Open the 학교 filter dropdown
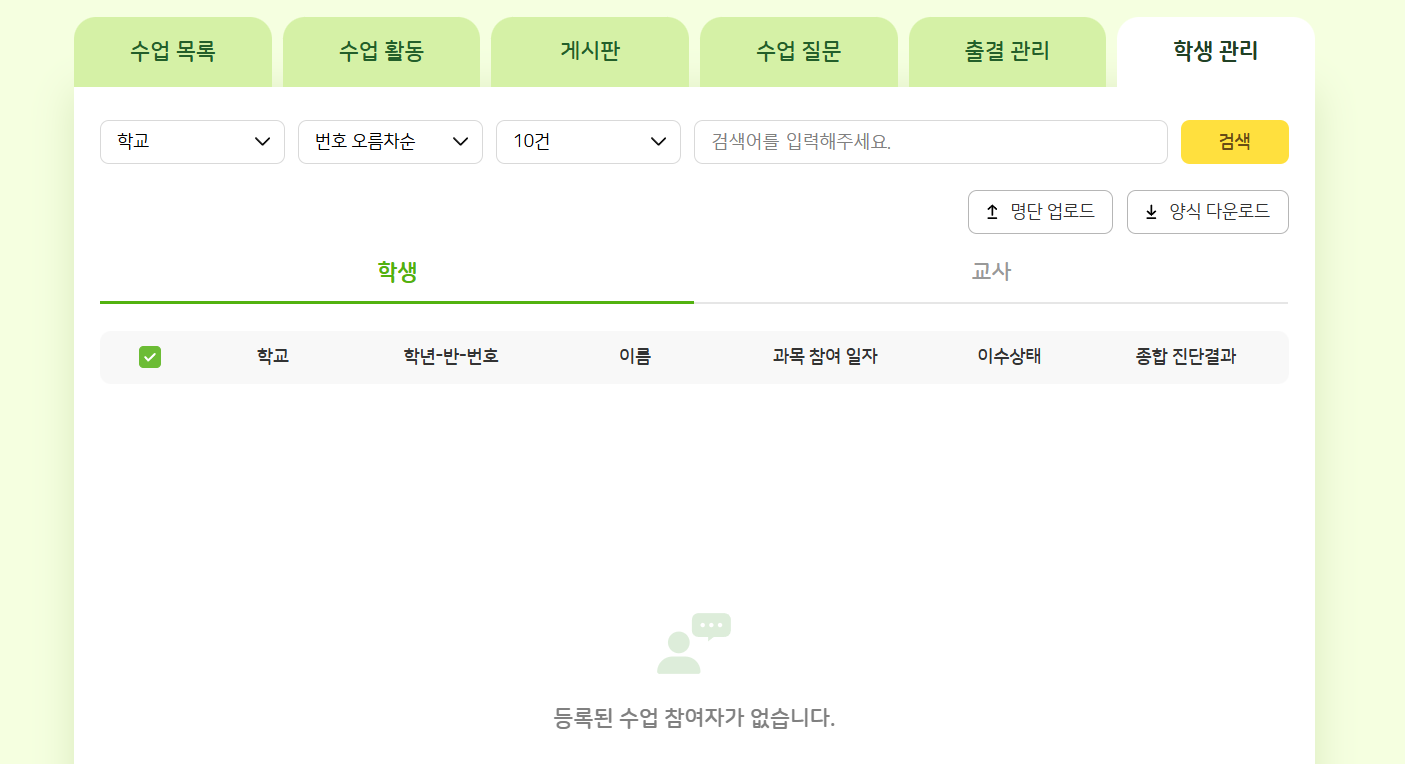Screen dimensions: 1405x764 (192, 142)
